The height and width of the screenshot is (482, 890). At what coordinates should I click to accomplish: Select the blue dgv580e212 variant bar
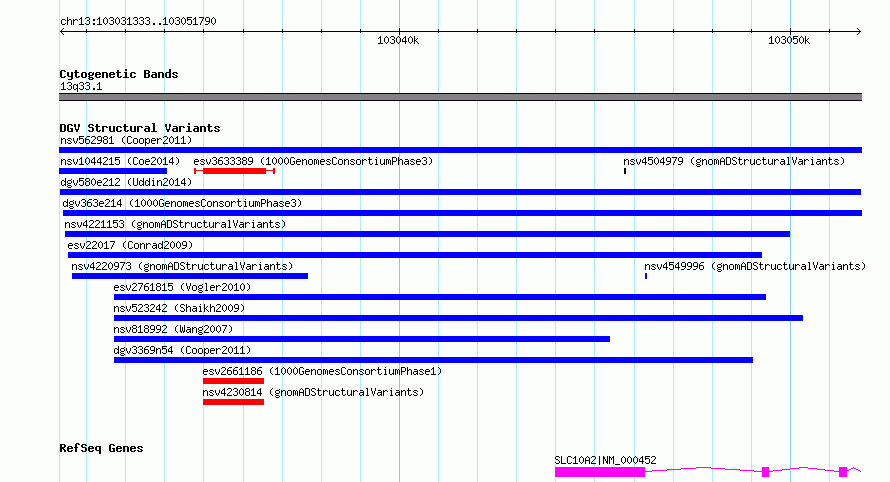(x=460, y=192)
